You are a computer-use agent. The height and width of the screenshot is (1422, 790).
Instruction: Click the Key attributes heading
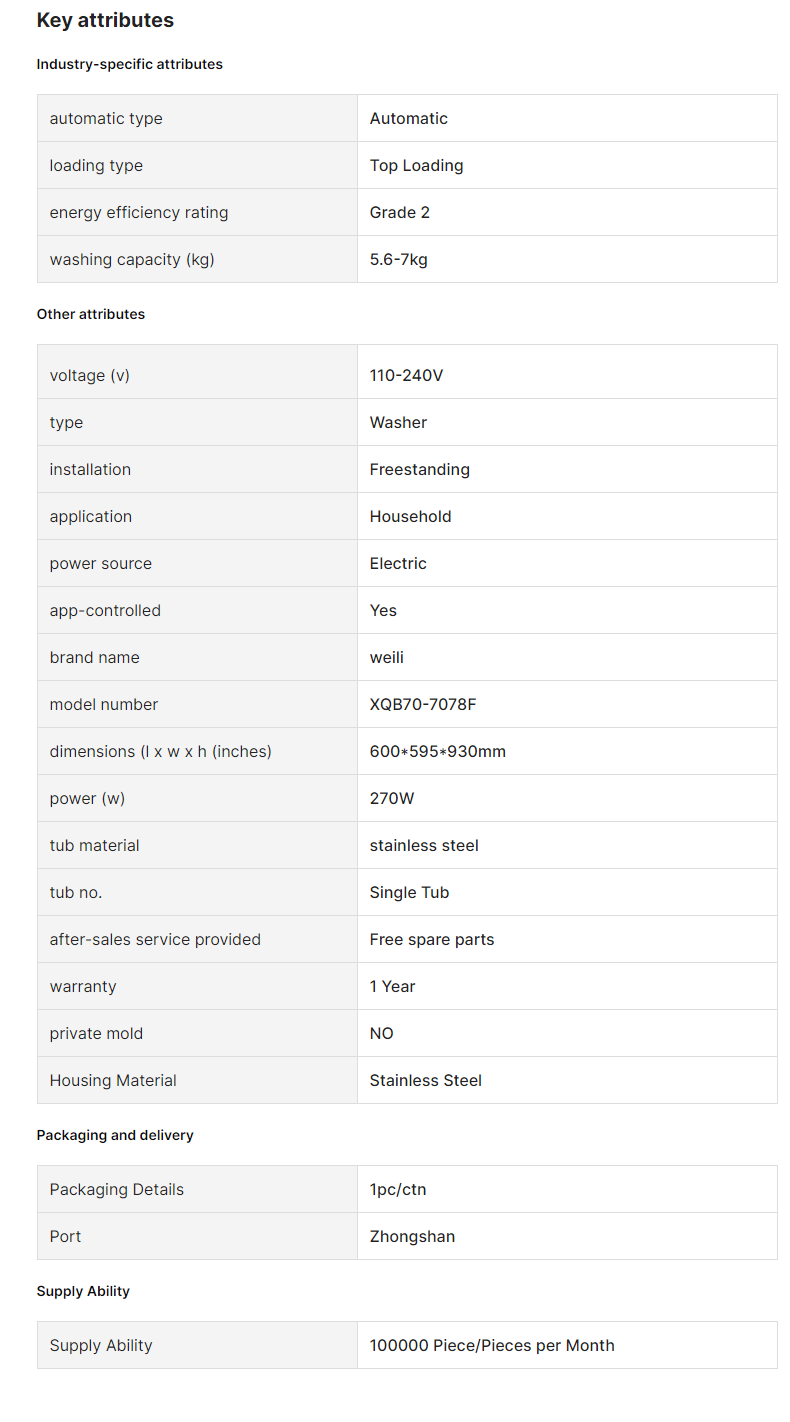[x=105, y=20]
